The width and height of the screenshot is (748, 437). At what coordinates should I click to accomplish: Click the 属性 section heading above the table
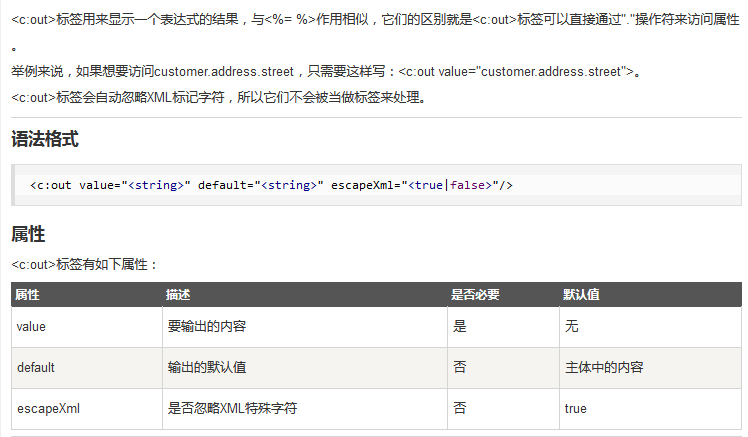click(x=28, y=235)
